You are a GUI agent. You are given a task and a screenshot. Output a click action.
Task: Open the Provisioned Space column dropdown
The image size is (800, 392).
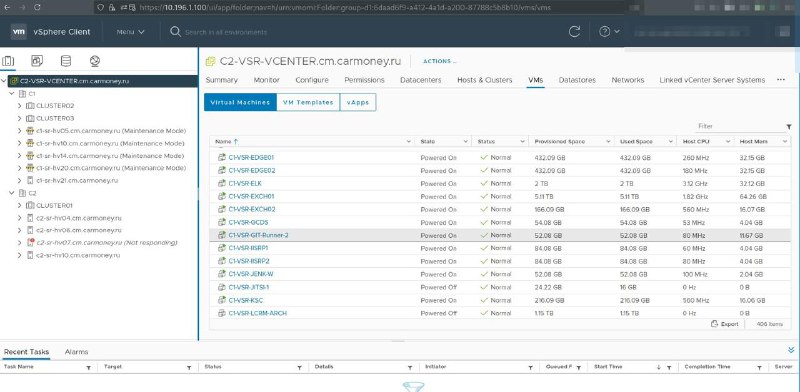tap(608, 141)
